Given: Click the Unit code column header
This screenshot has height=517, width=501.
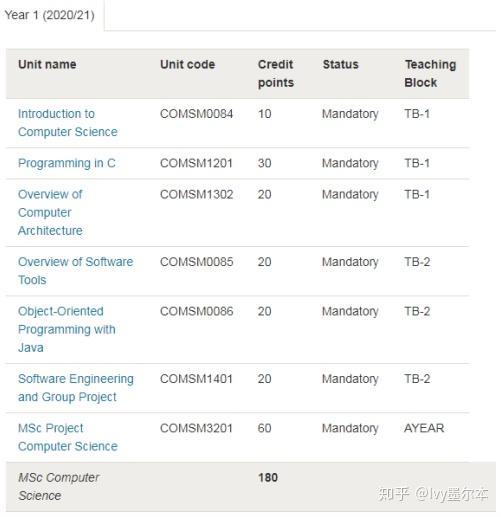Looking at the screenshot, I should tap(187, 64).
